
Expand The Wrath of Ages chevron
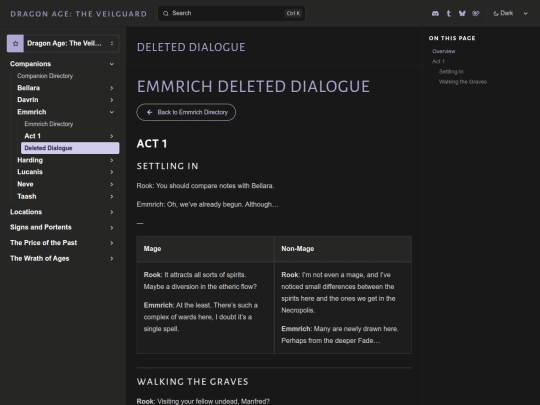point(112,258)
